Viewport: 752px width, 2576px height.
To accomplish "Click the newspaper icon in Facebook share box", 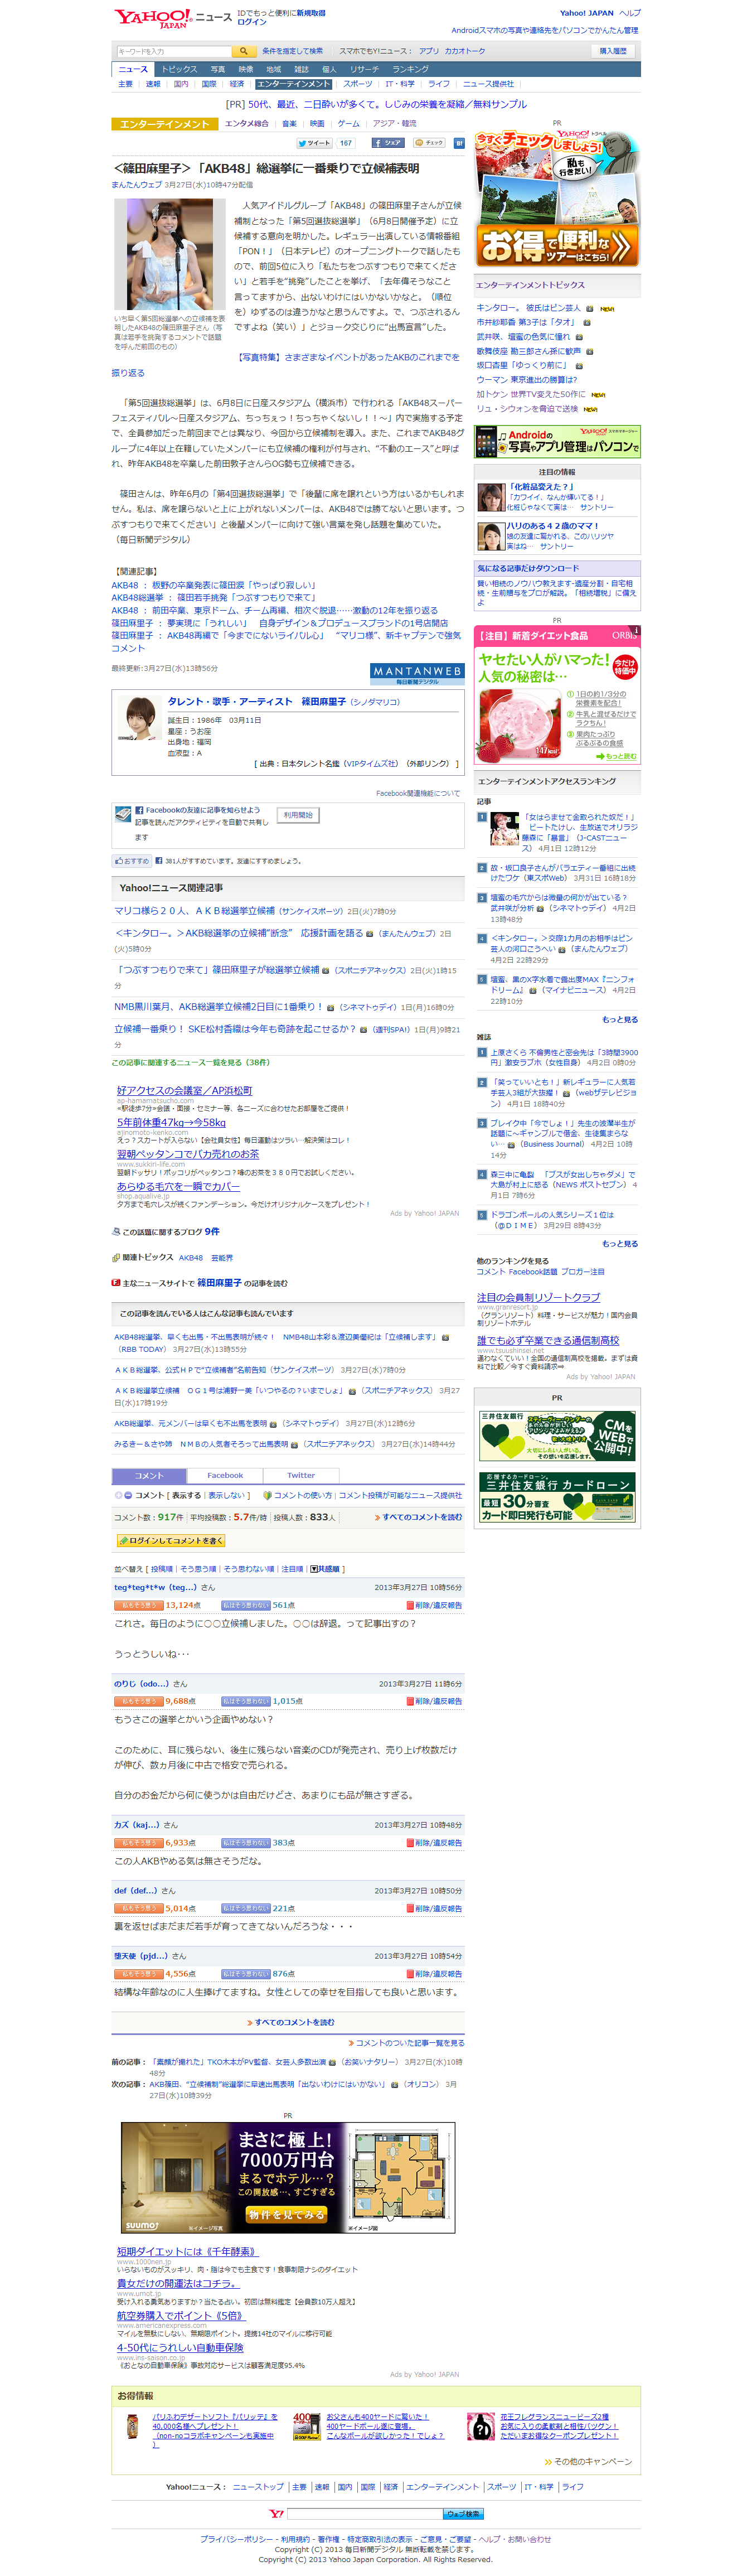I will point(124,815).
